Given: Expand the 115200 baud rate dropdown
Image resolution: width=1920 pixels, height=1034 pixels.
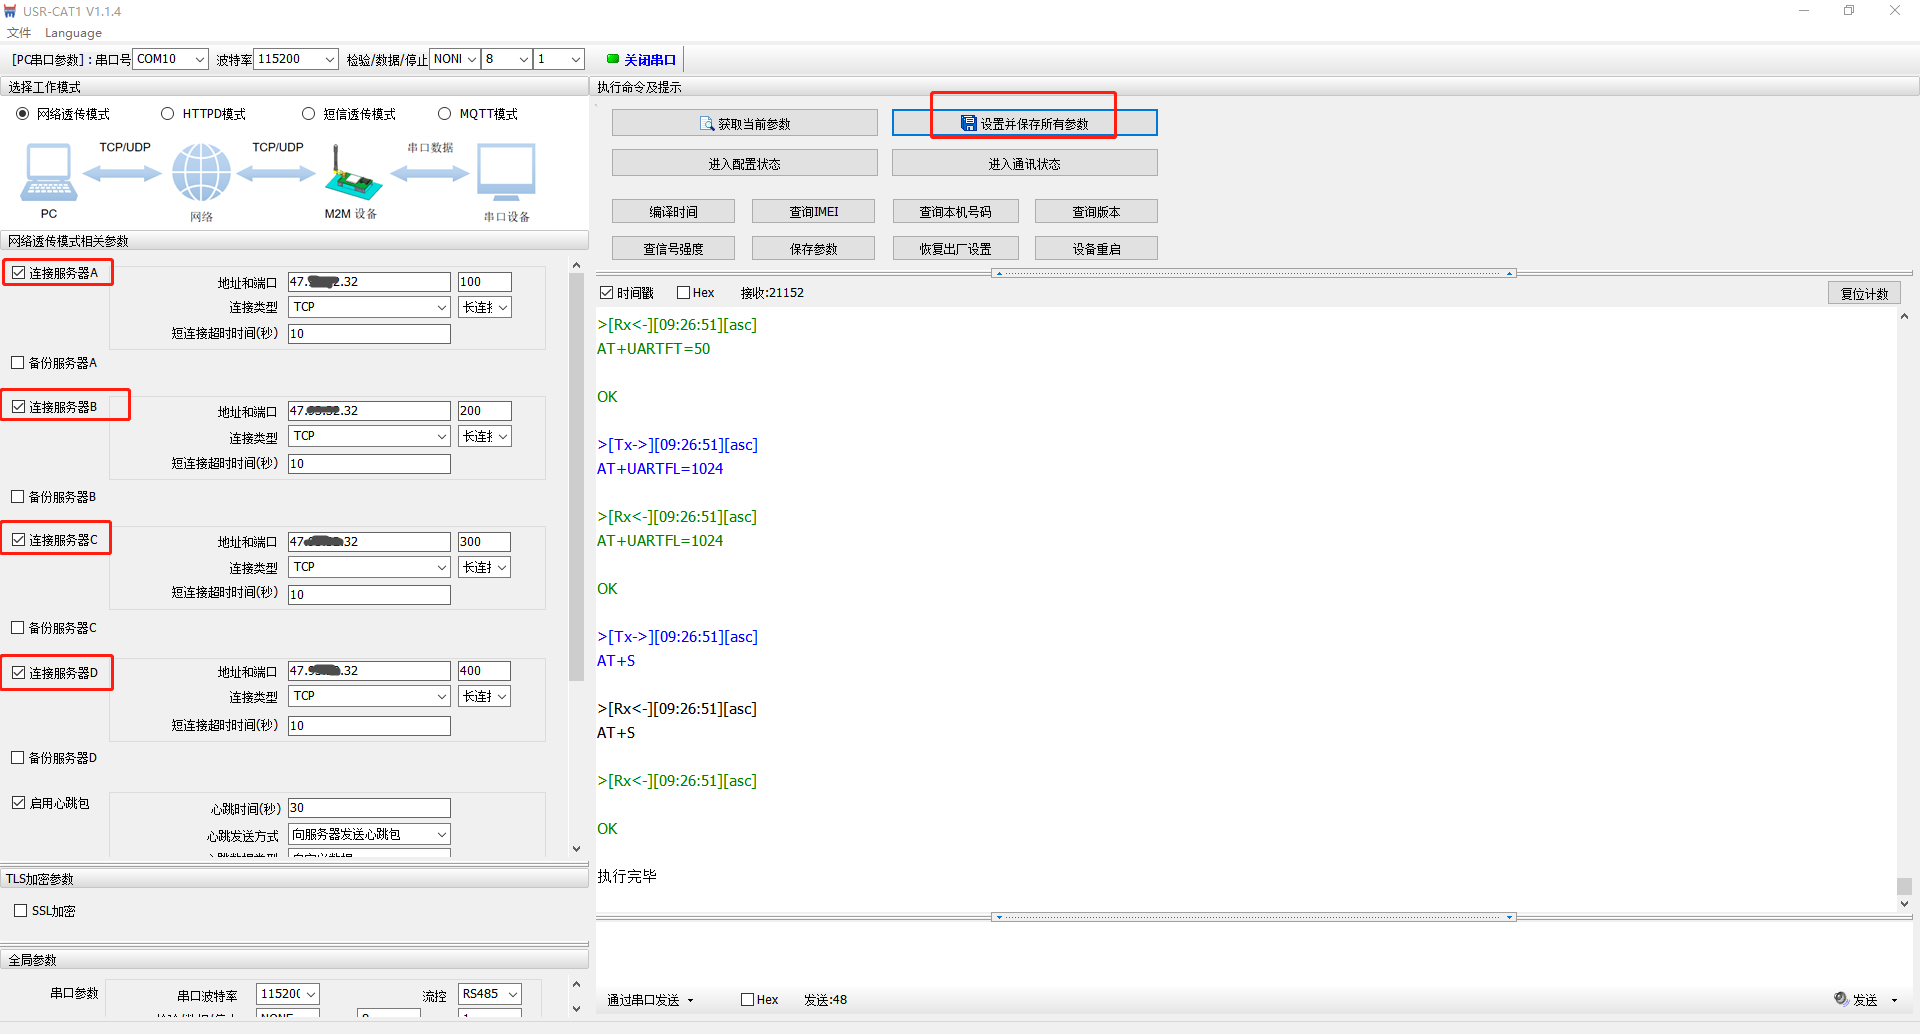Looking at the screenshot, I should [296, 59].
